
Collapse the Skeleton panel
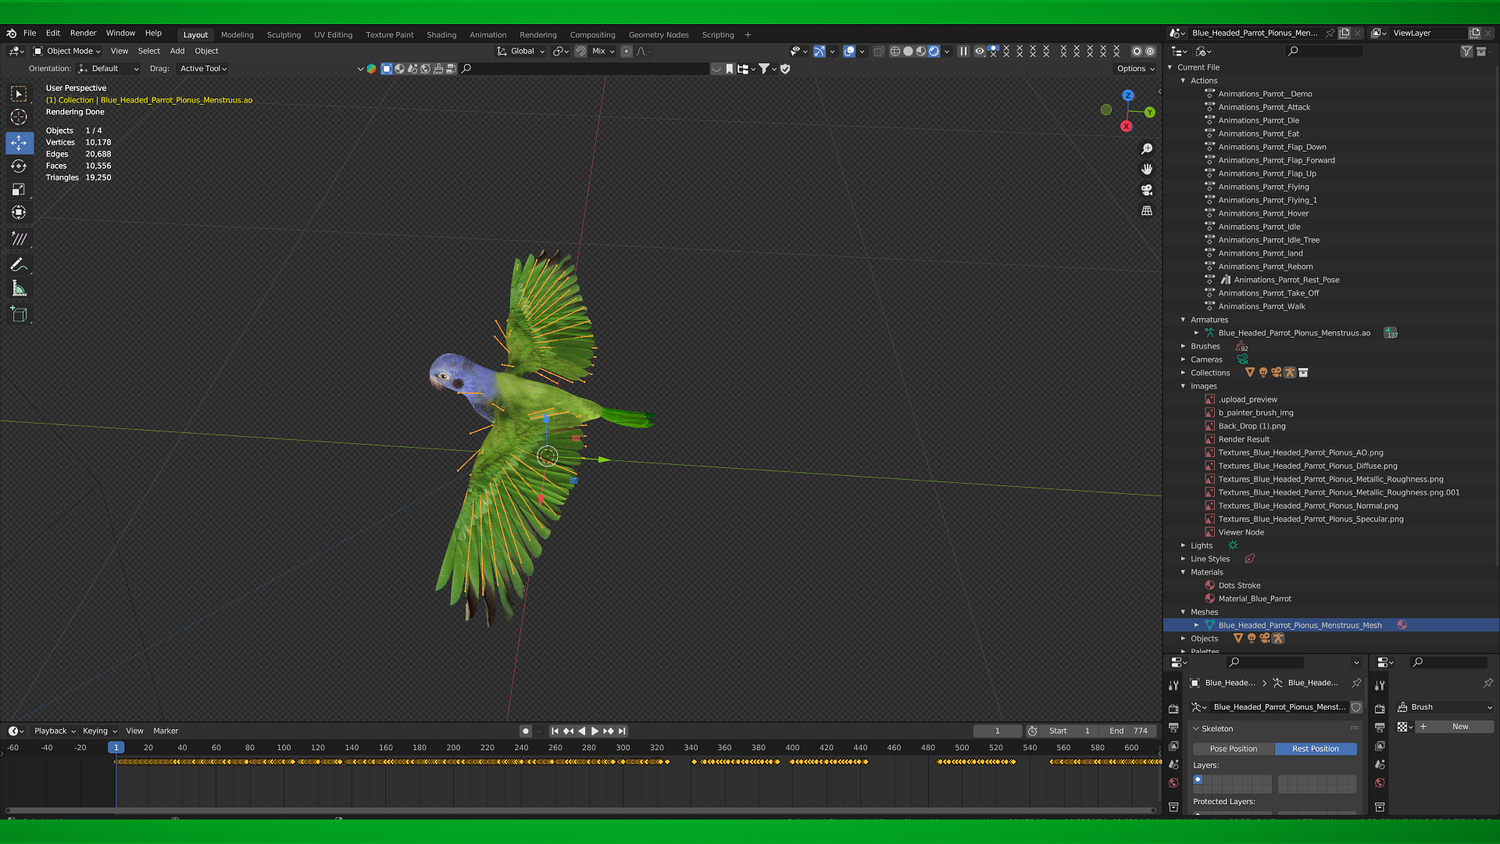[x=1196, y=729]
